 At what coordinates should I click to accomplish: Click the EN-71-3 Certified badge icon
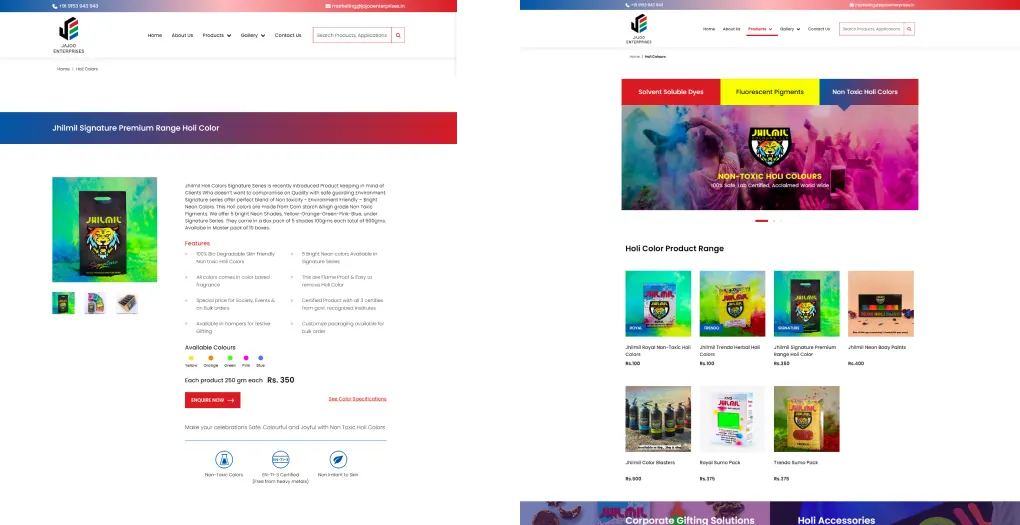280,459
